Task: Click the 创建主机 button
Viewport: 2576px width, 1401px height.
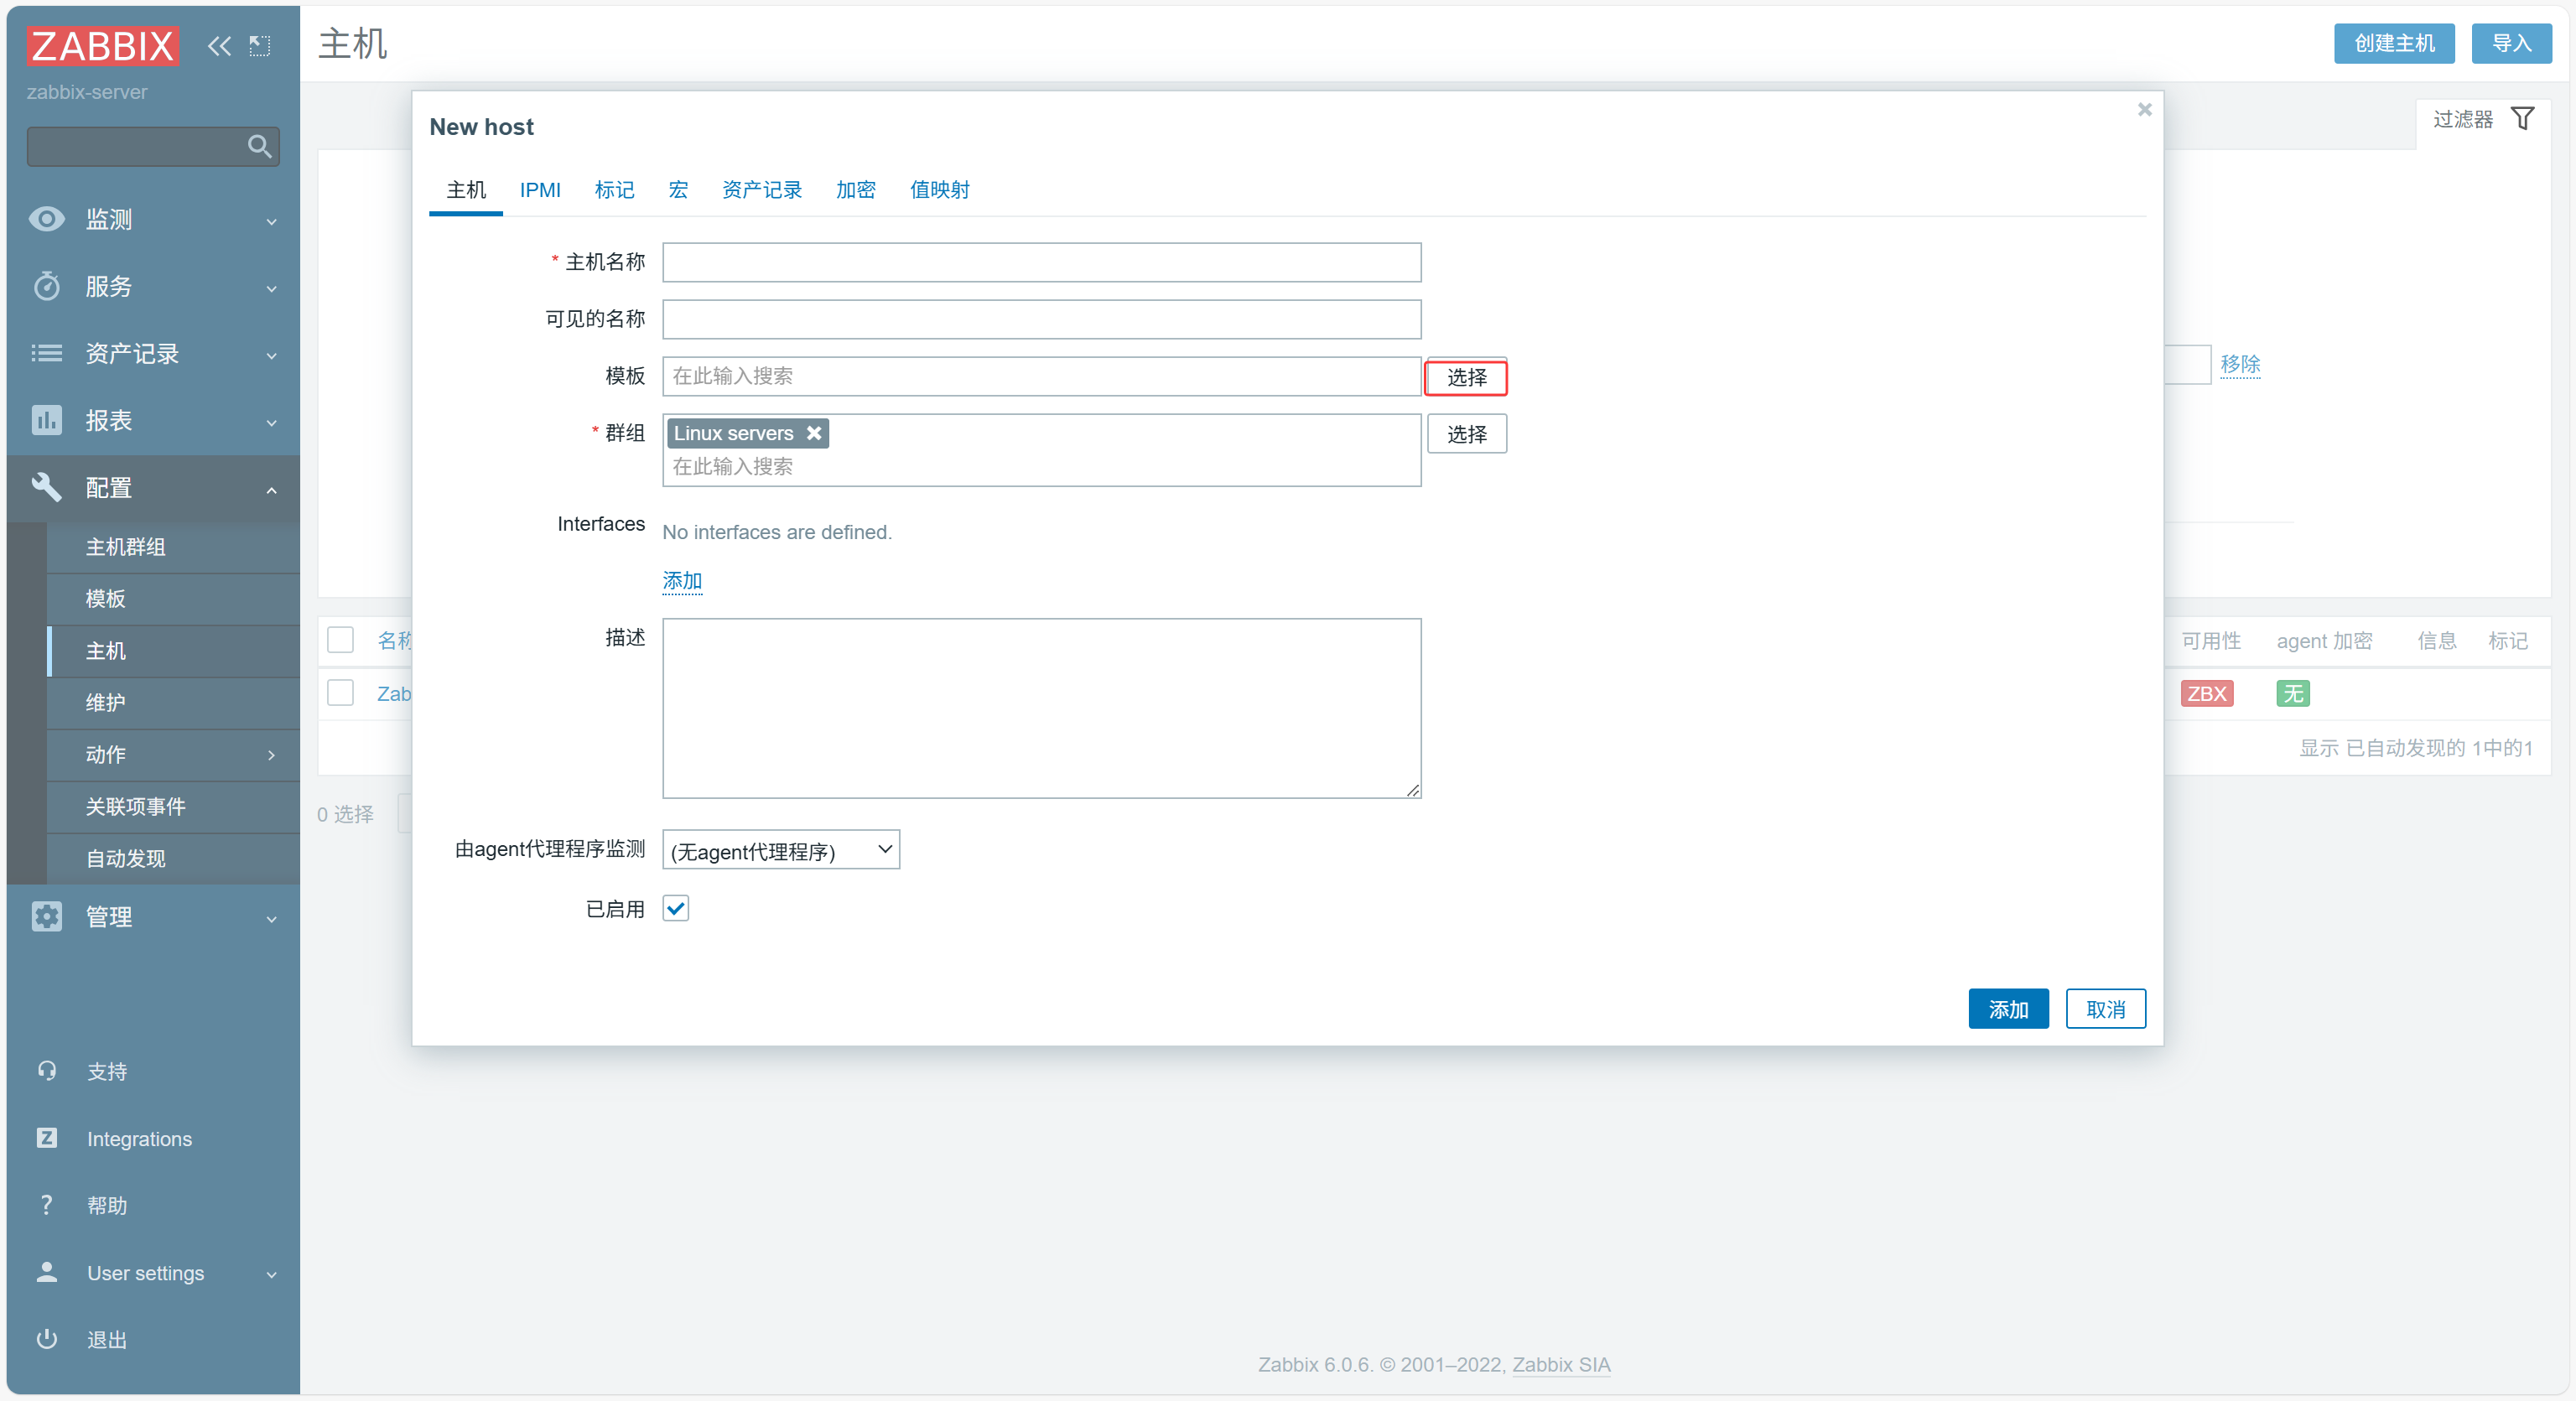Action: point(2394,43)
